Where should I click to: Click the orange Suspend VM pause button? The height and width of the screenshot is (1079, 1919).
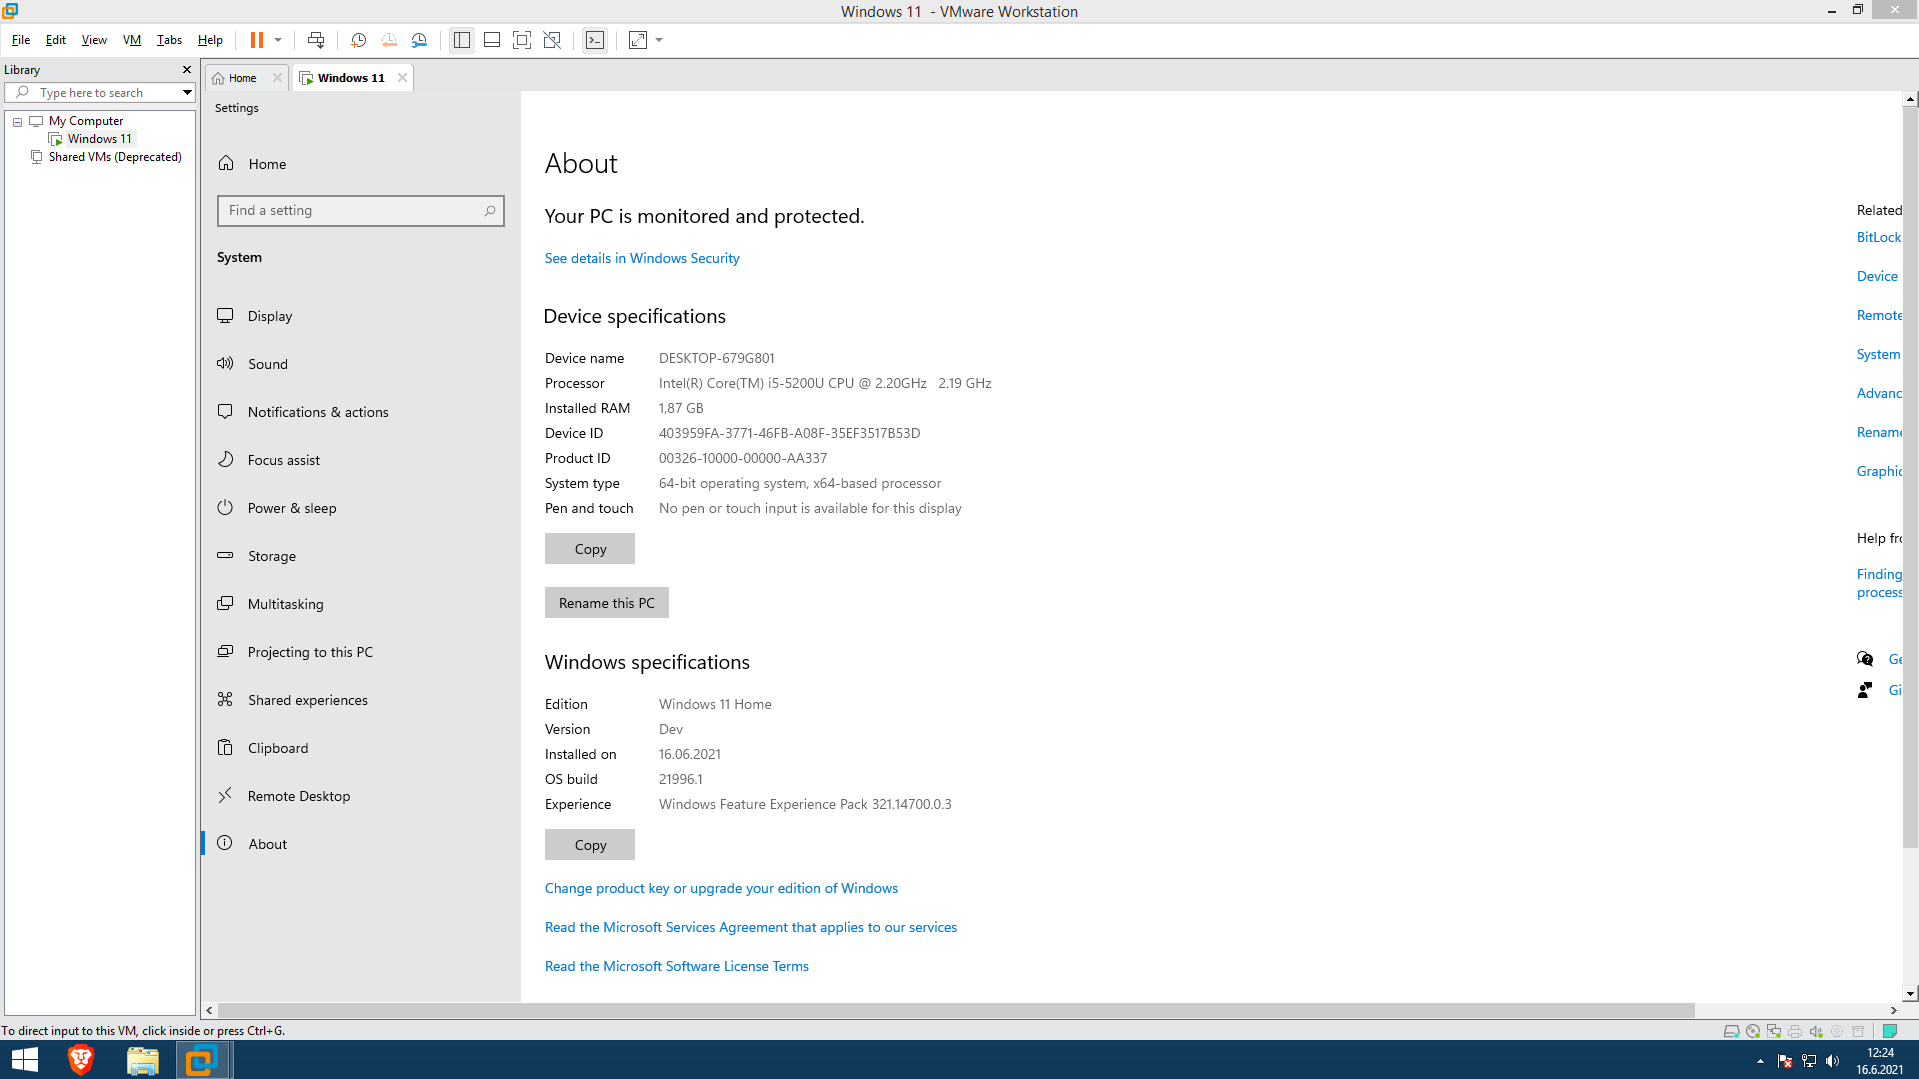pos(257,40)
